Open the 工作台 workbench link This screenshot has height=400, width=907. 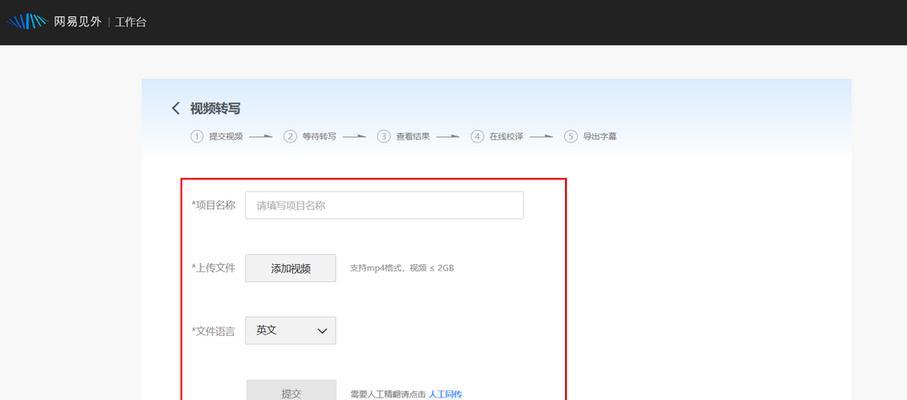click(131, 23)
